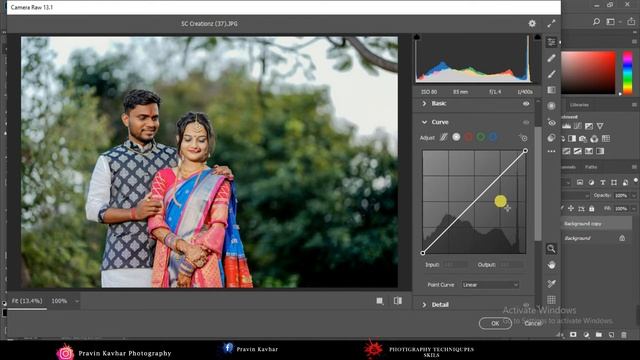Image resolution: width=640 pixels, height=360 pixels.
Task: Select the Radial Filter tool in Camera Raw
Action: (551, 106)
